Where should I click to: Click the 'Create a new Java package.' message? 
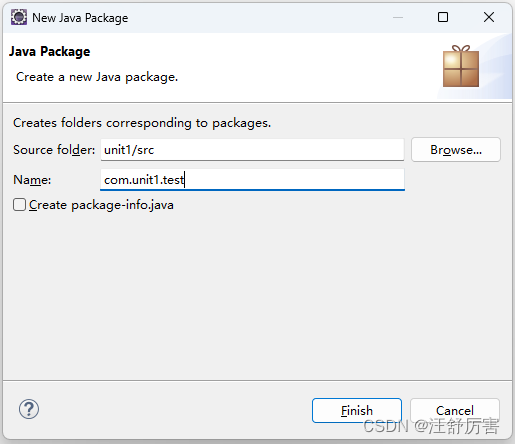tap(97, 77)
